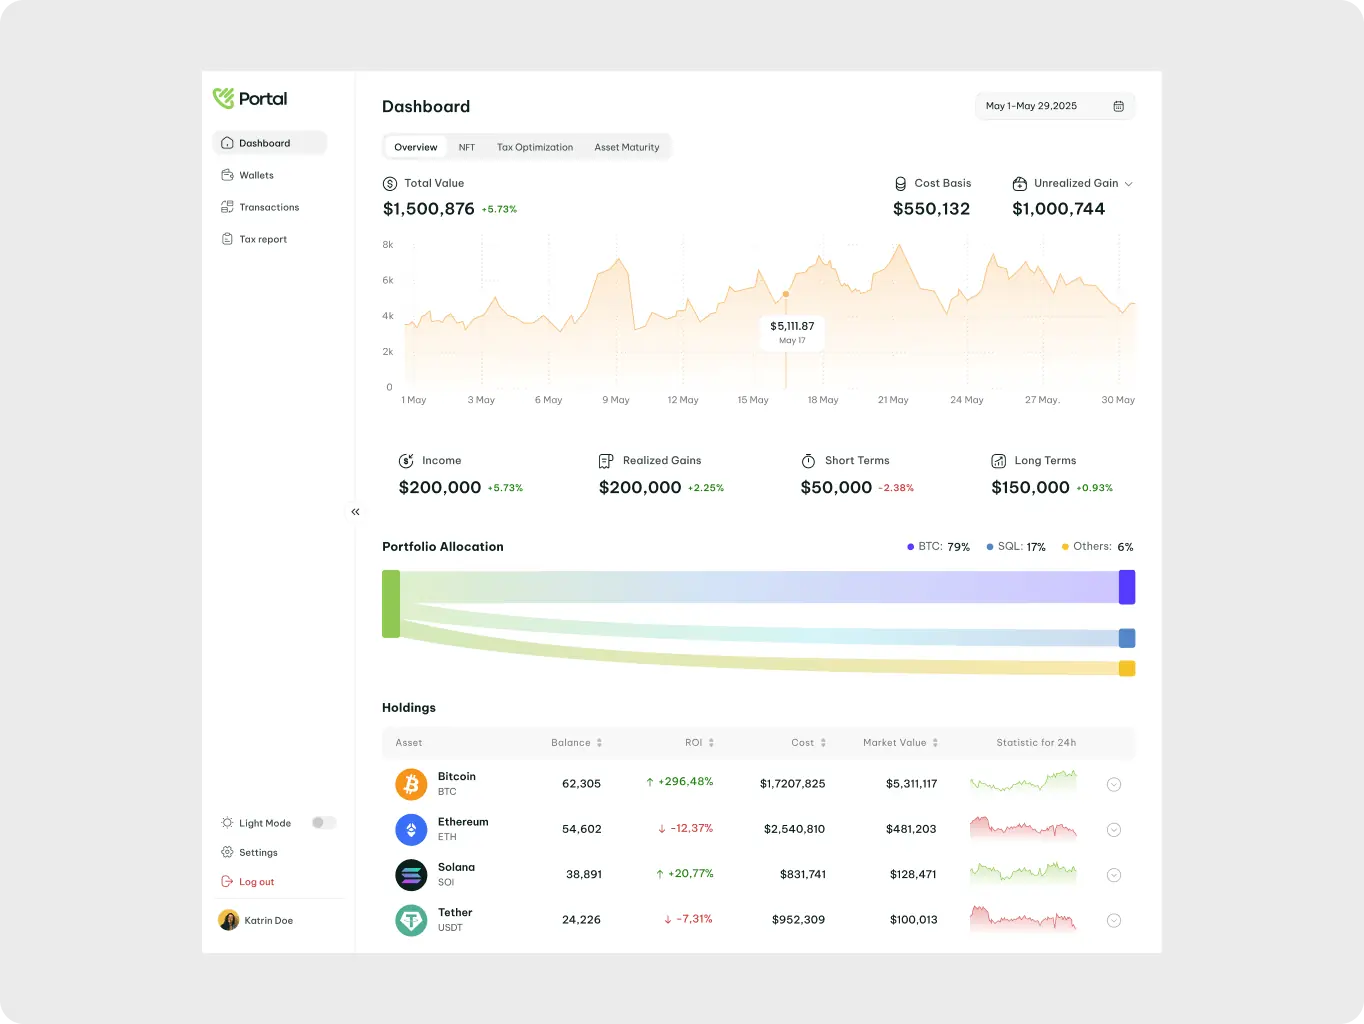Expand the Ethereum holdings row
Viewport: 1364px width, 1024px height.
tap(1114, 829)
